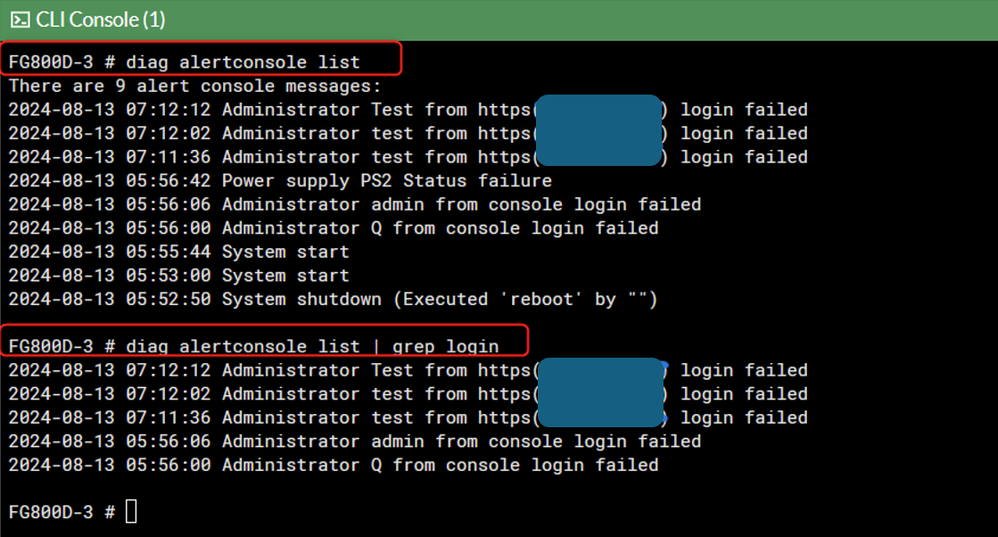The height and width of the screenshot is (537, 998).
Task: Click the terminal icon in the title bar
Action: click(19, 20)
